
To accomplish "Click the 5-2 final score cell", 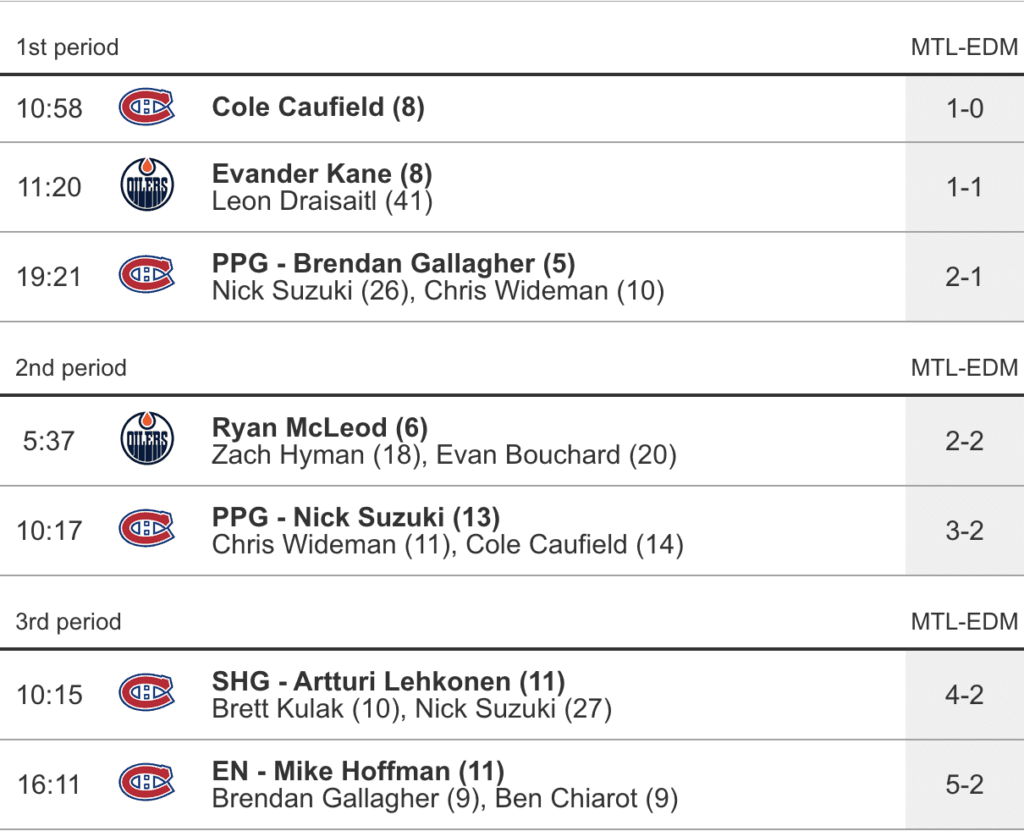I will click(x=964, y=784).
